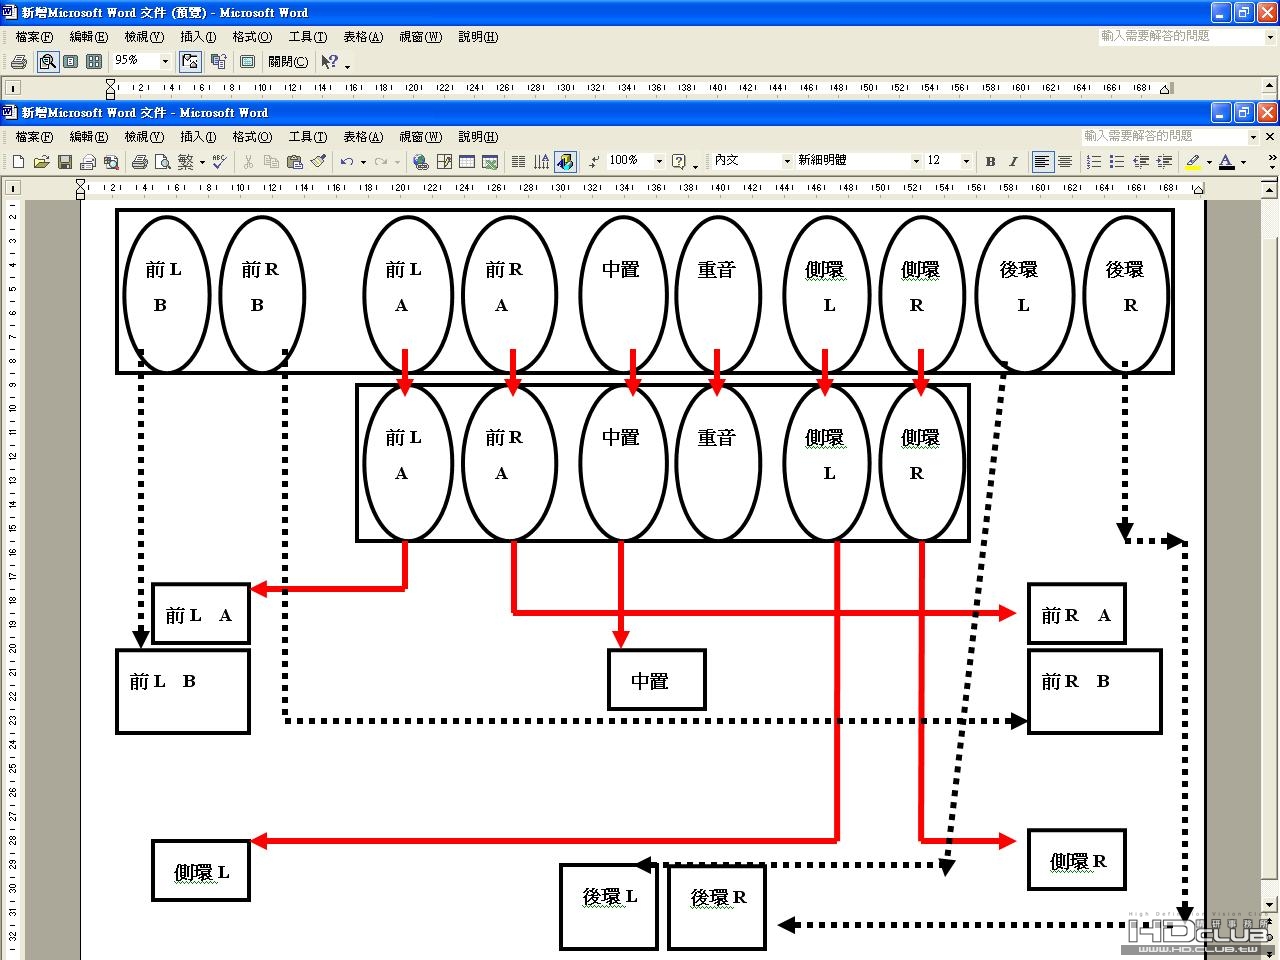
Task: Click the Save floppy disk icon
Action: click(64, 161)
